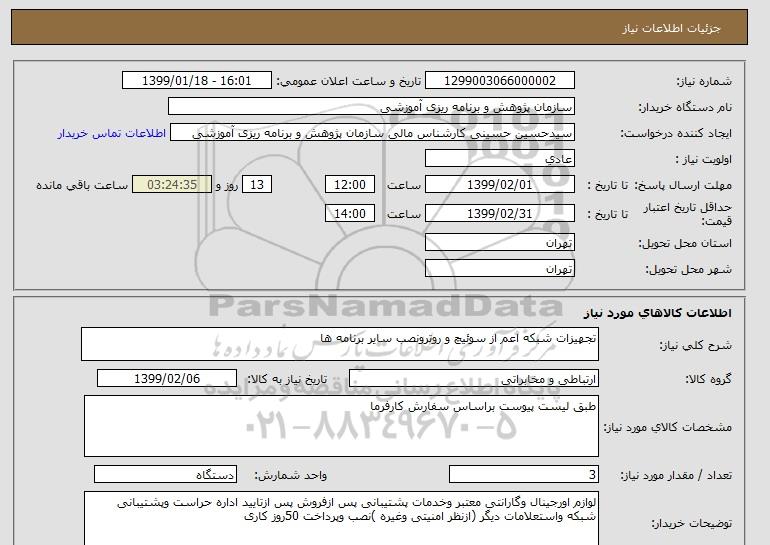
Task: Click the label حداقل تاریخ اعتبار قیمت
Action: click(x=688, y=214)
